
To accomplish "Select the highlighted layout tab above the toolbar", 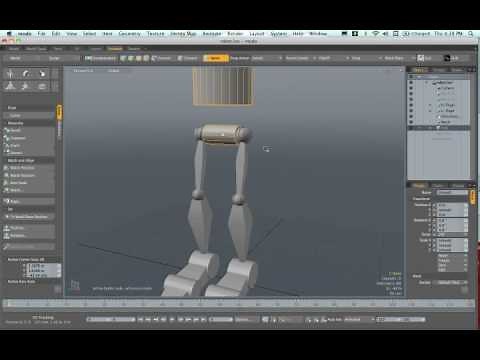I will (x=115, y=49).
